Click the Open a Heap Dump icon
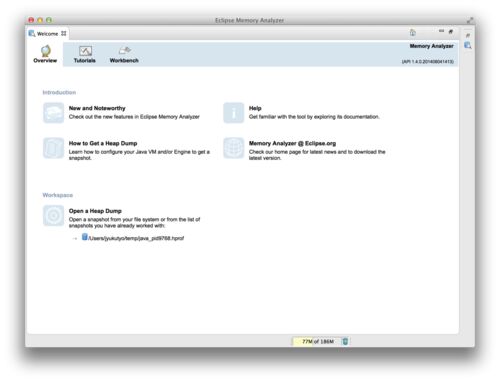 coord(53,215)
